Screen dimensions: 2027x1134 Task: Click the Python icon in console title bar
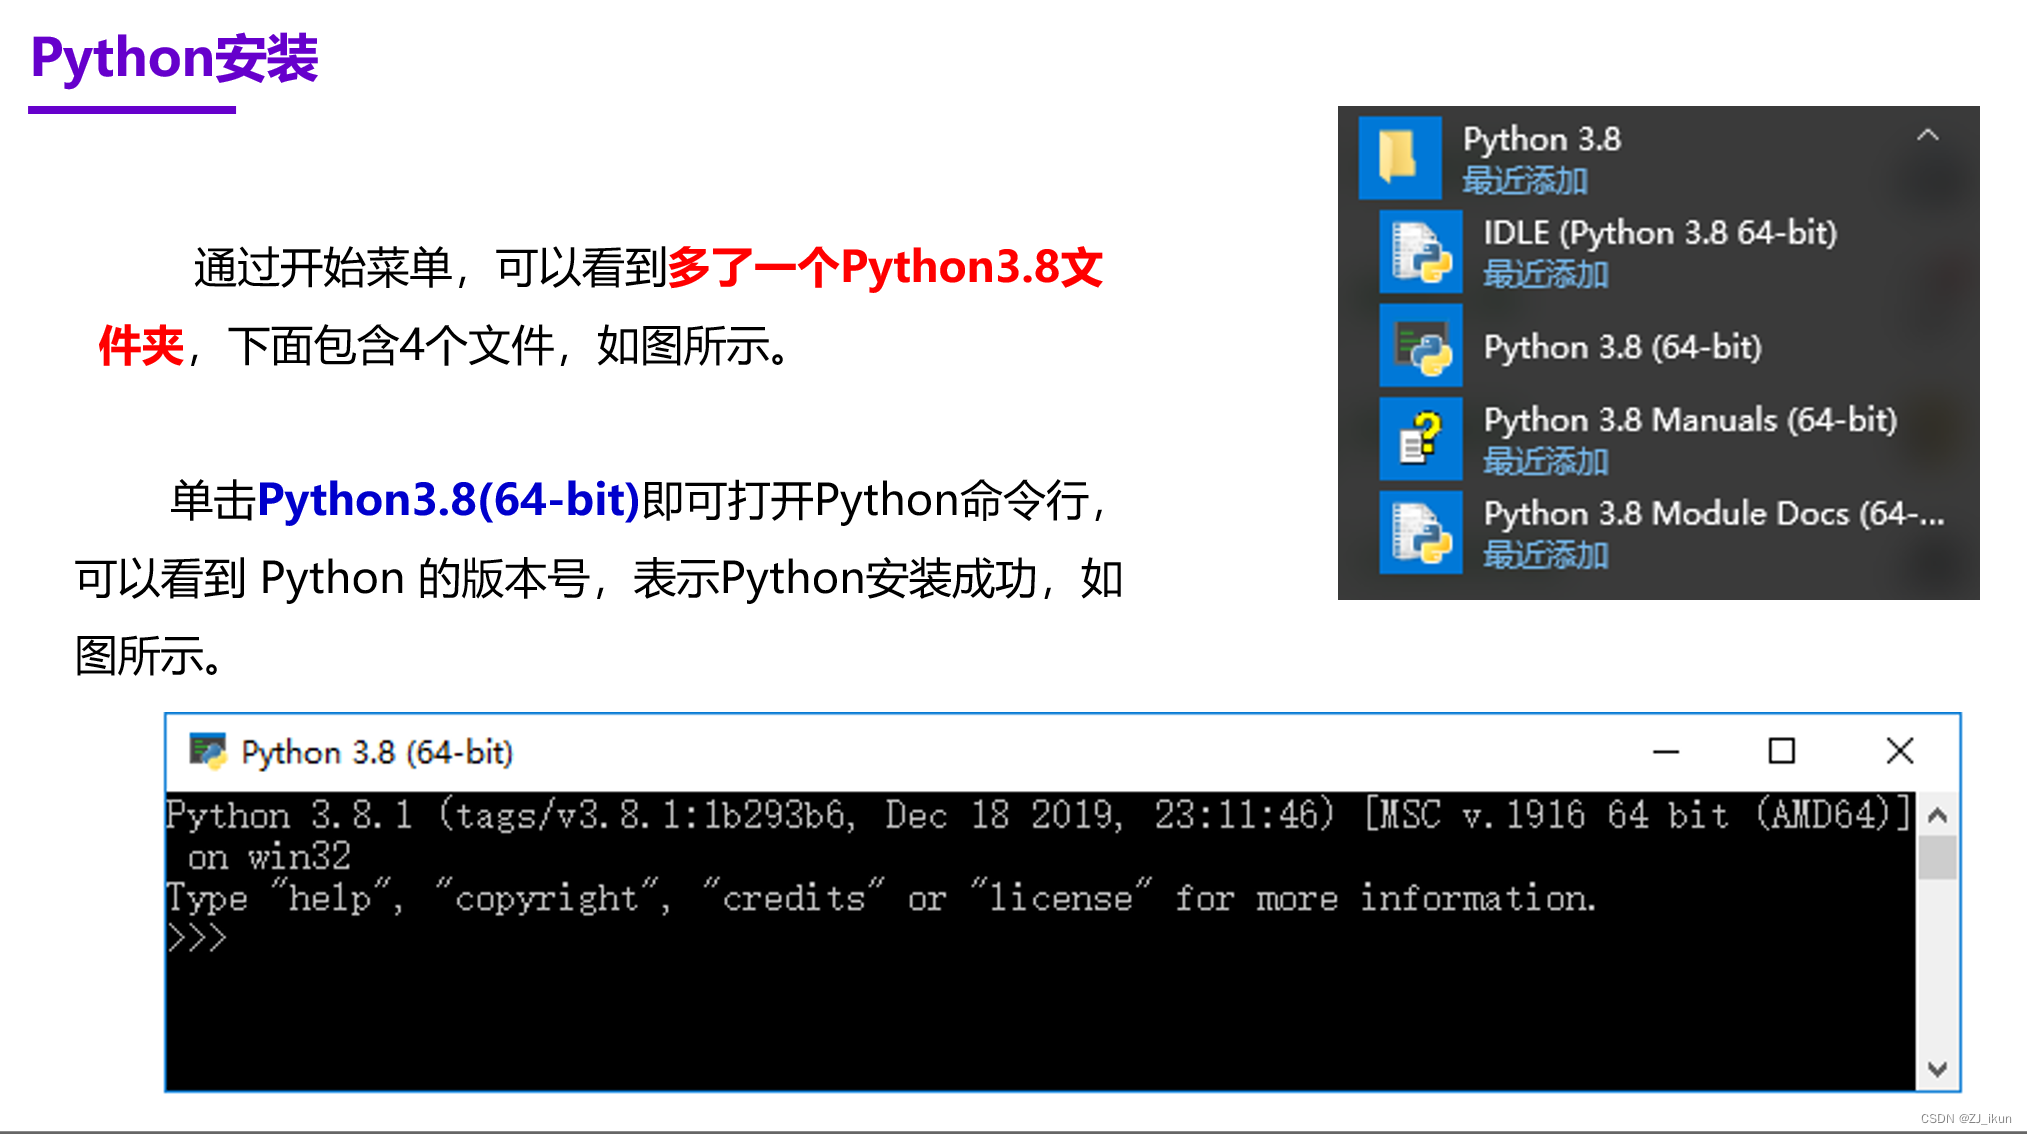[208, 751]
